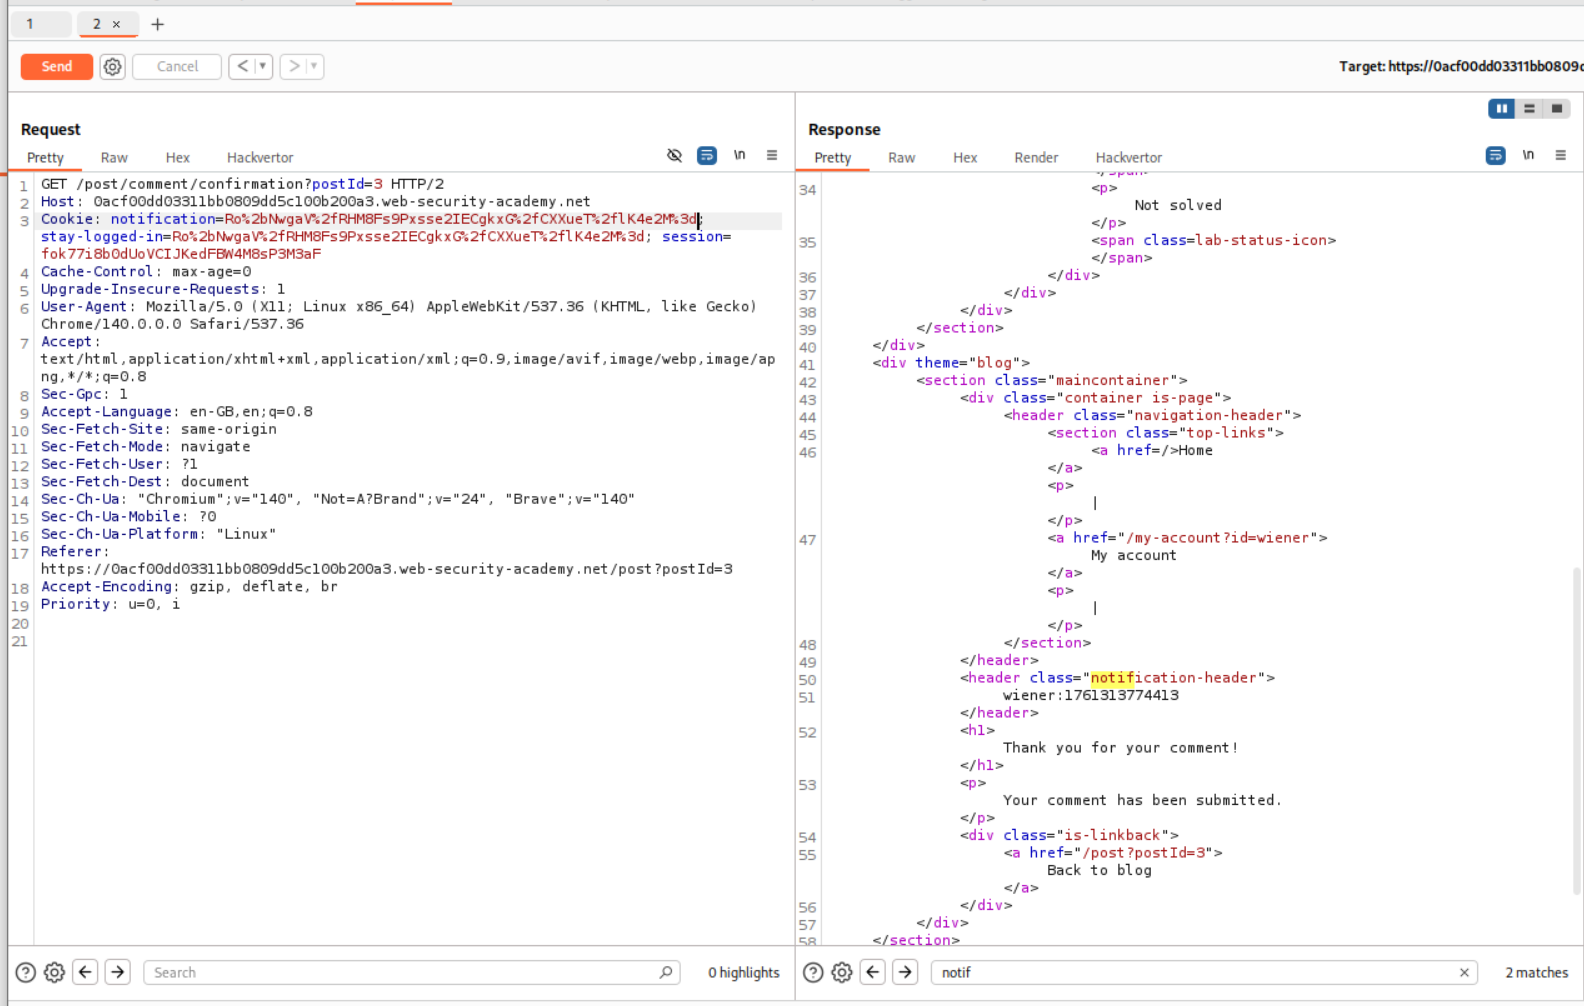Open help icon under the Response panel

click(x=813, y=972)
